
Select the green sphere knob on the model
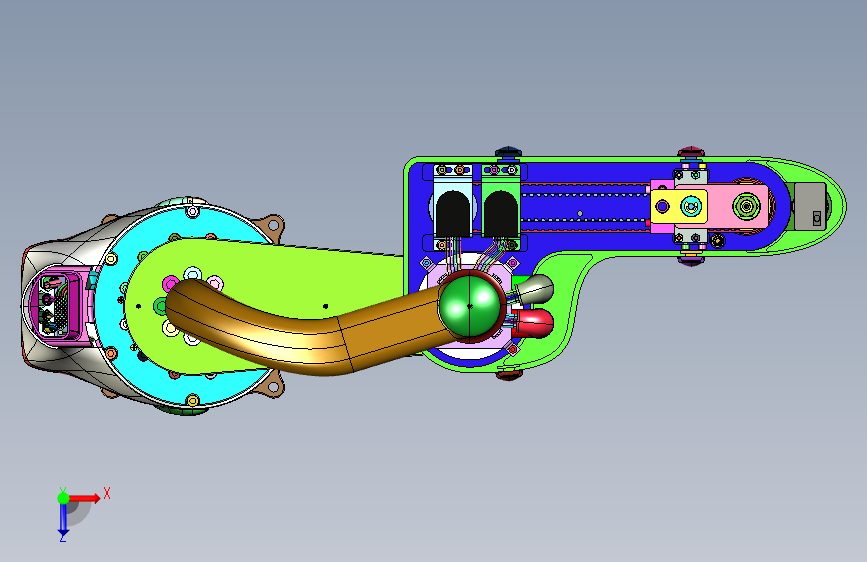point(470,305)
